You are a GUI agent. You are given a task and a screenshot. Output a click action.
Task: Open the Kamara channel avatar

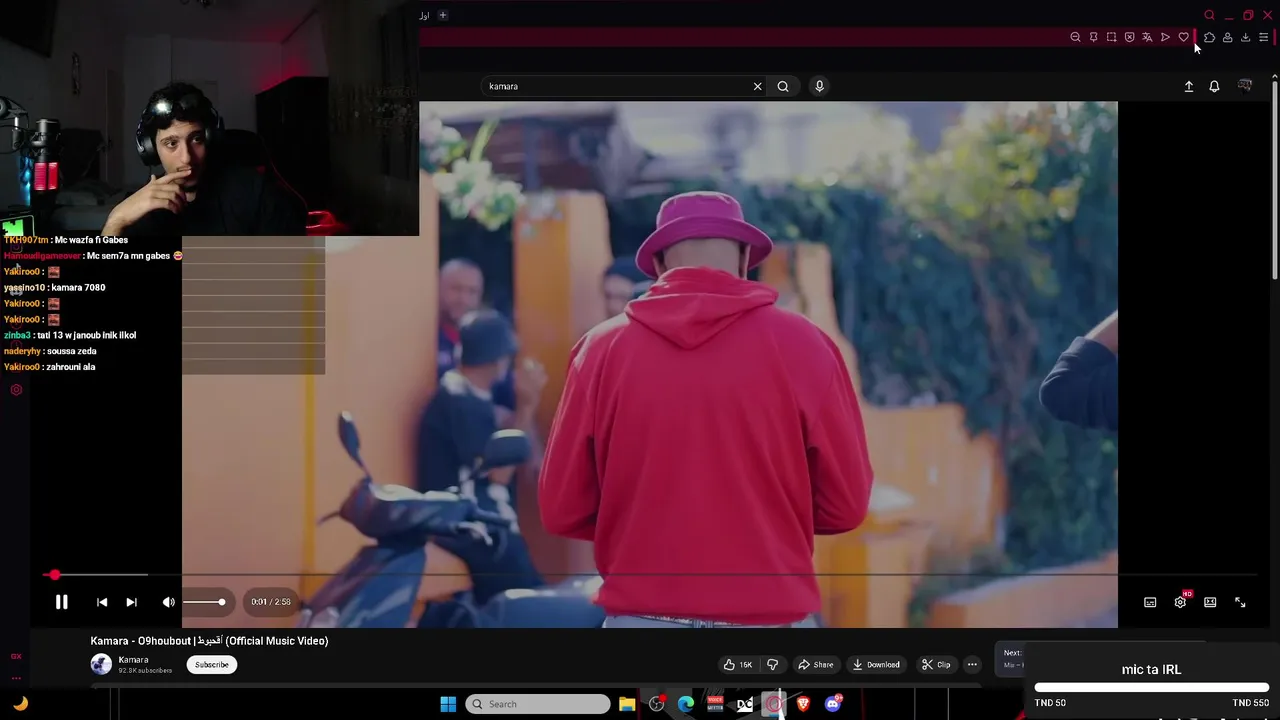[101, 664]
